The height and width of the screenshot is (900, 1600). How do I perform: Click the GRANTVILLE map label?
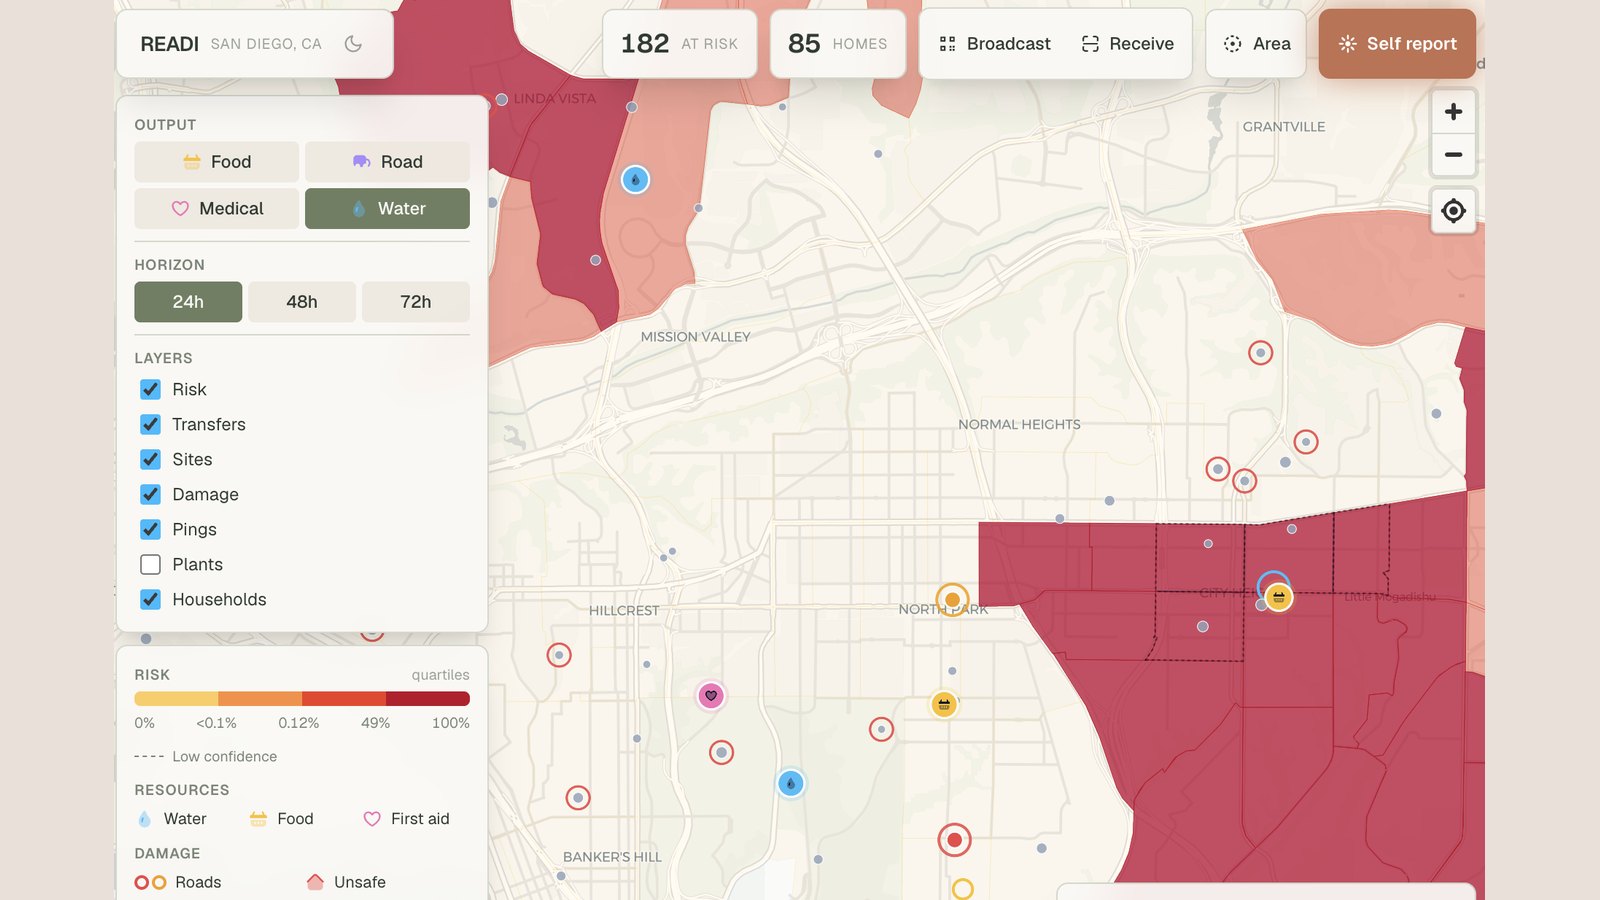[1284, 127]
